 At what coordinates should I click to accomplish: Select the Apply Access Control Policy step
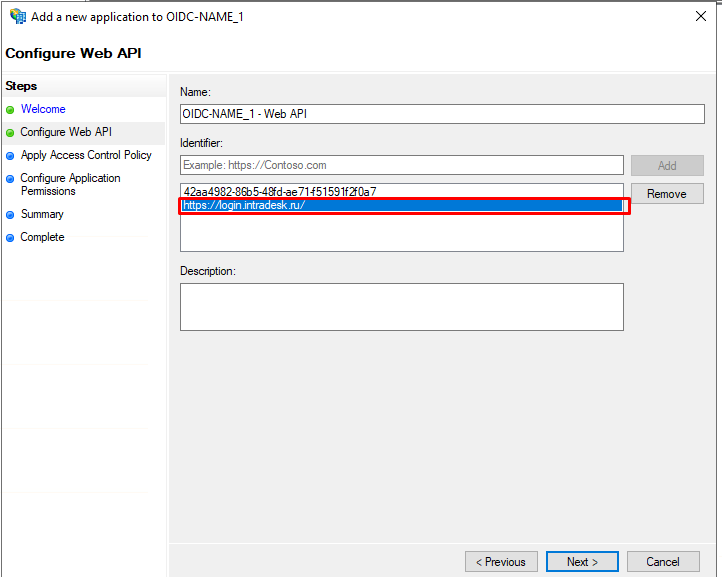86,155
